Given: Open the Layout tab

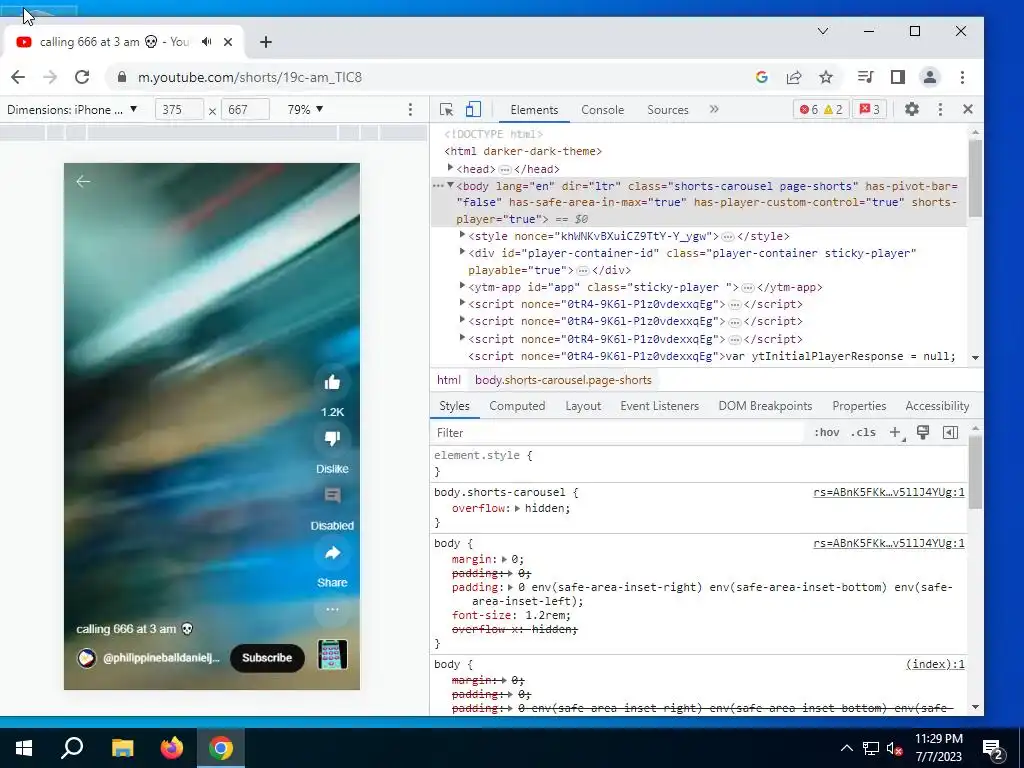Looking at the screenshot, I should pos(583,406).
